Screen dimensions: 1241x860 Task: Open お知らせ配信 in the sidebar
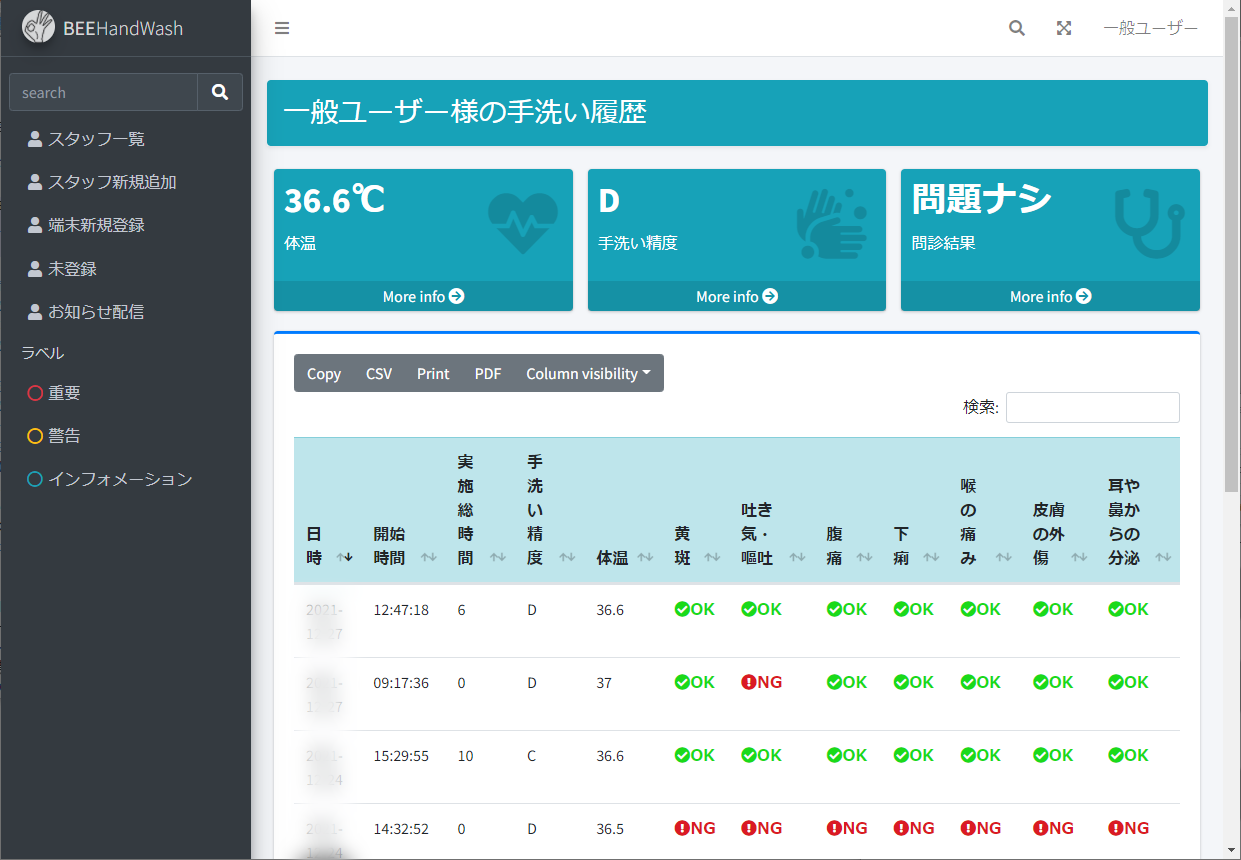click(x=96, y=312)
